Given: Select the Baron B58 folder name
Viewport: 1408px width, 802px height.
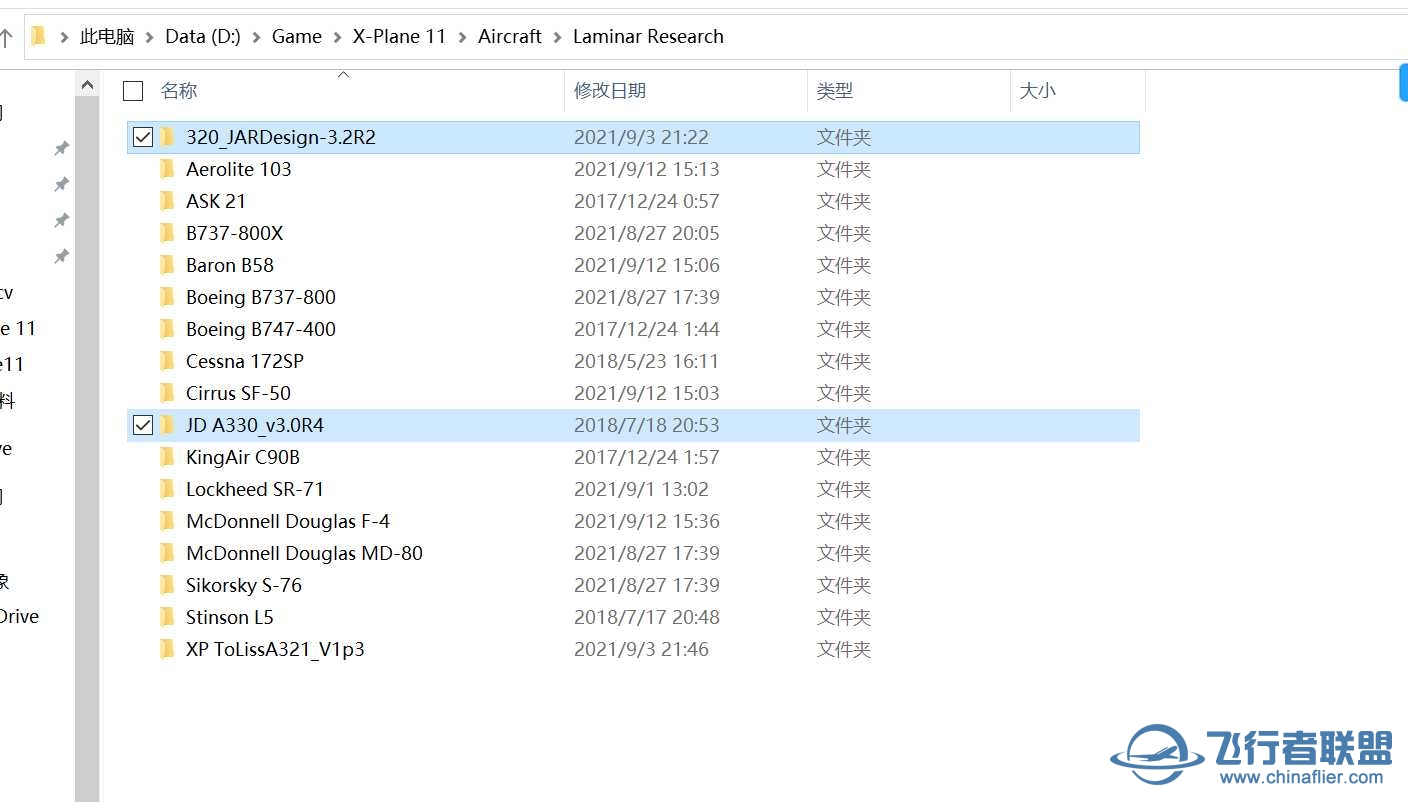Looking at the screenshot, I should pos(230,265).
